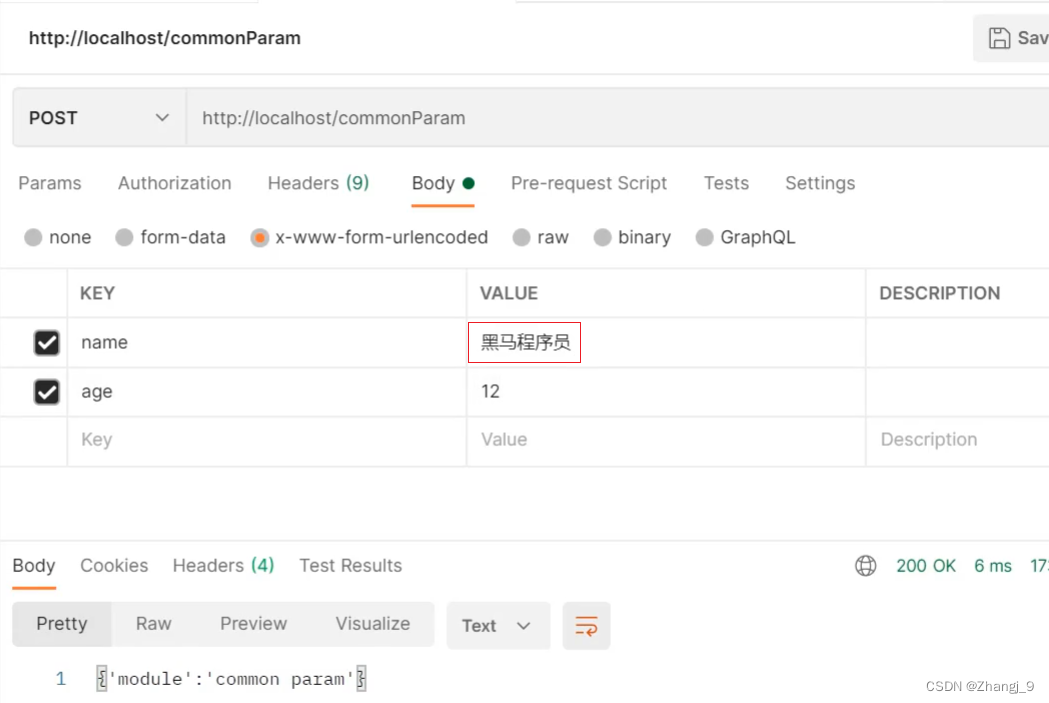Click the 6 ms response time
The image size is (1049, 703).
click(x=993, y=566)
